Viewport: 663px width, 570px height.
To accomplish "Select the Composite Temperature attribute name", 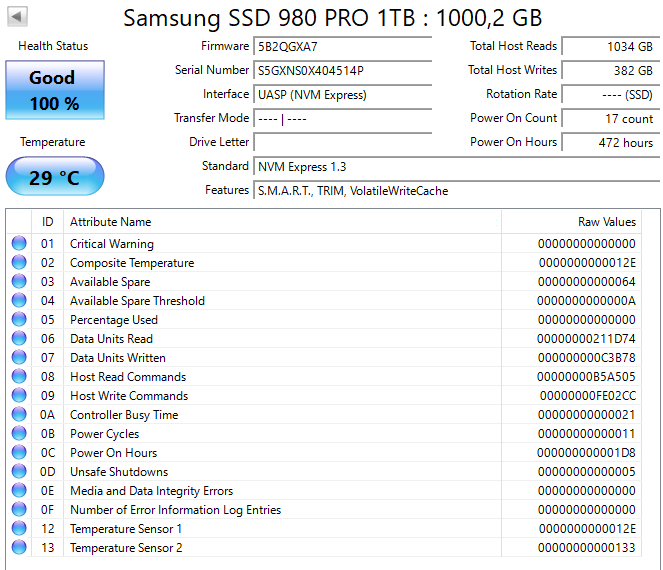I will coord(132,263).
